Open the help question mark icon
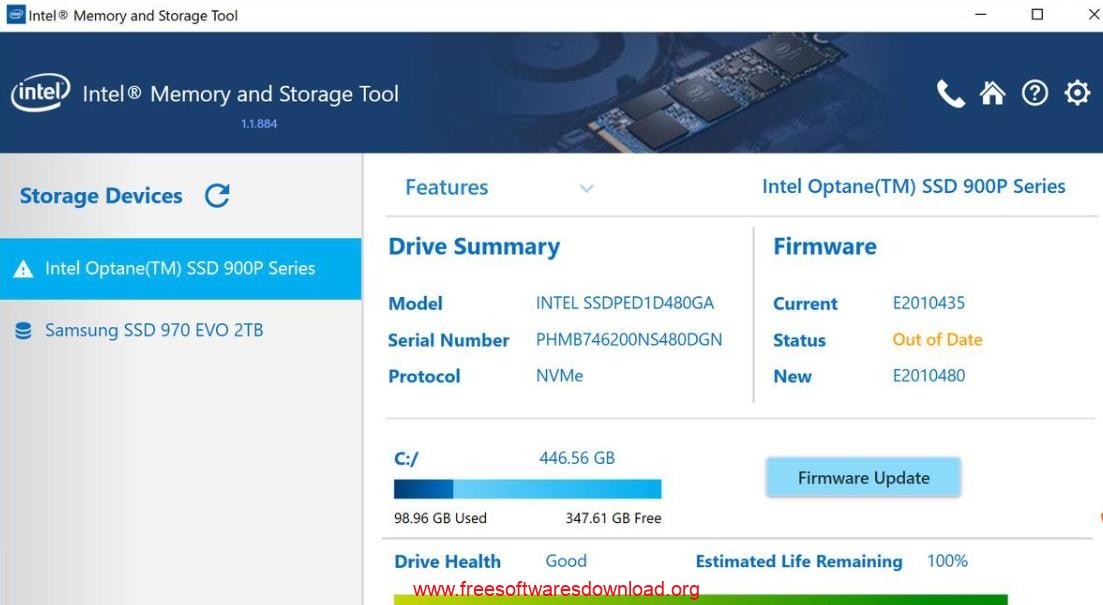Screen dimensions: 1103x605 [1035, 93]
